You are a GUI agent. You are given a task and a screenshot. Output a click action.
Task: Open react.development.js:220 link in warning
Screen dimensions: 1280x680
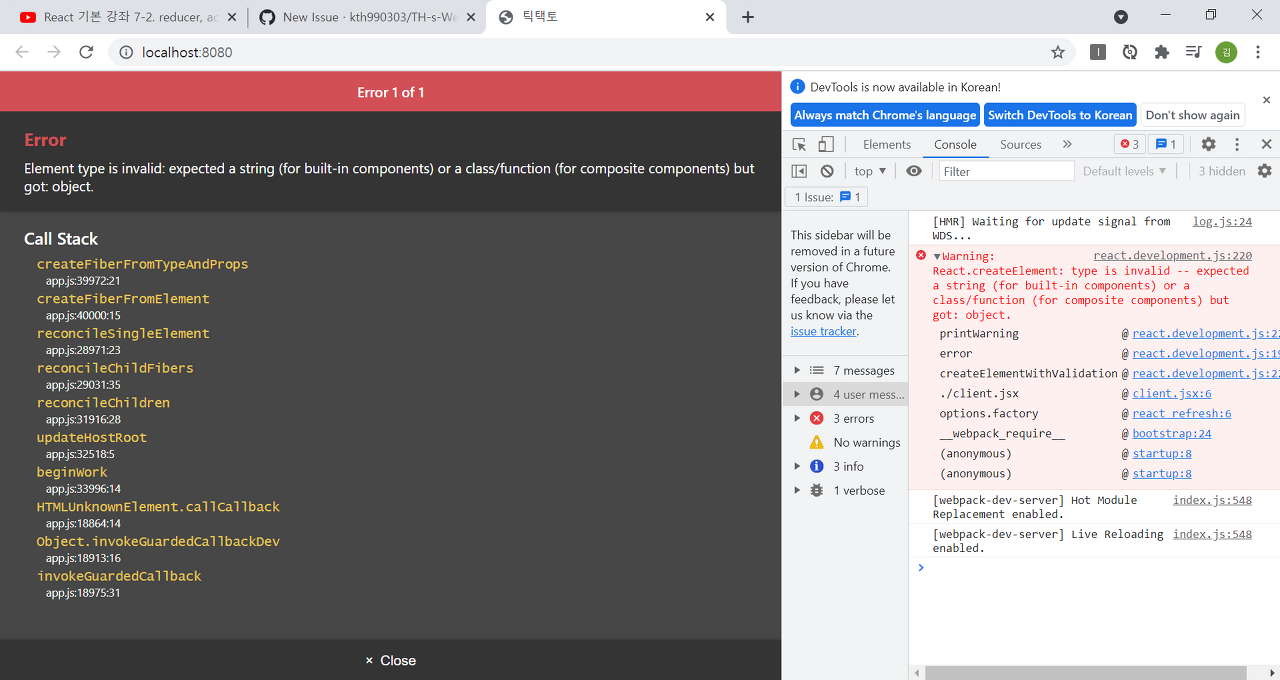[x=1172, y=255]
